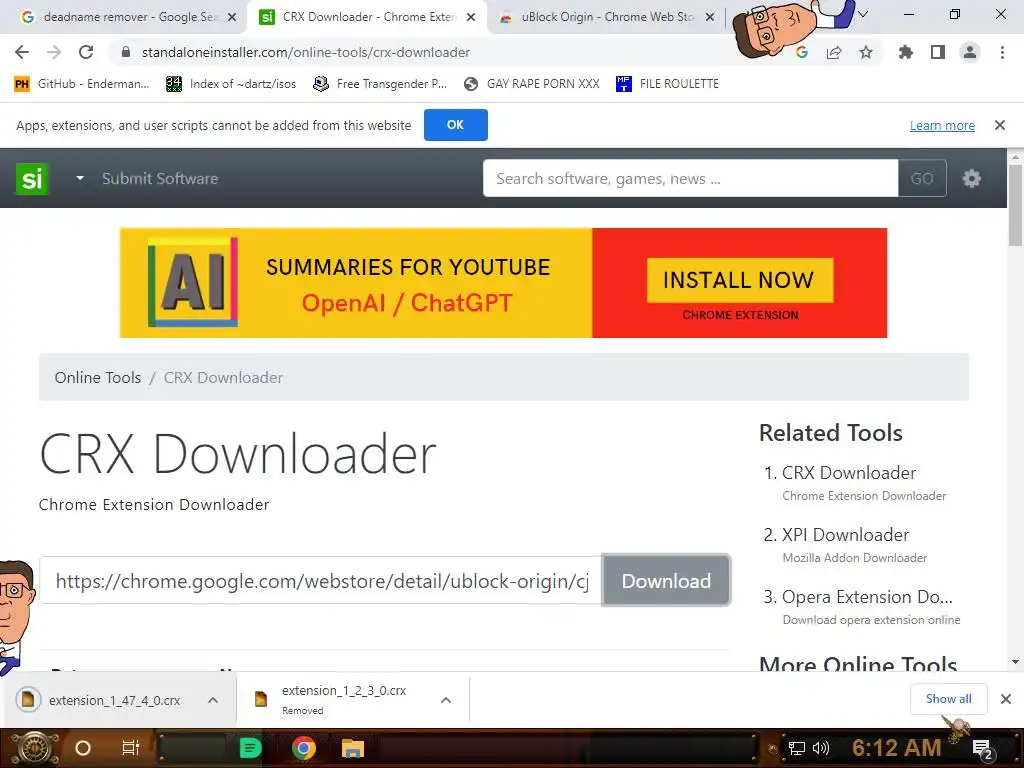Expand options for extension_1_2_3_0.crx
This screenshot has width=1024, height=768.
(x=446, y=700)
